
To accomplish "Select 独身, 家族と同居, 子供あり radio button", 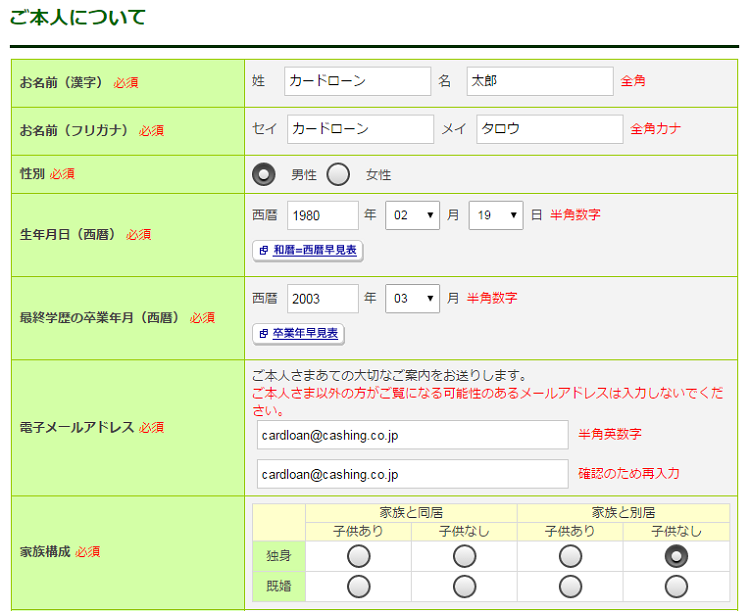I will click(x=358, y=556).
